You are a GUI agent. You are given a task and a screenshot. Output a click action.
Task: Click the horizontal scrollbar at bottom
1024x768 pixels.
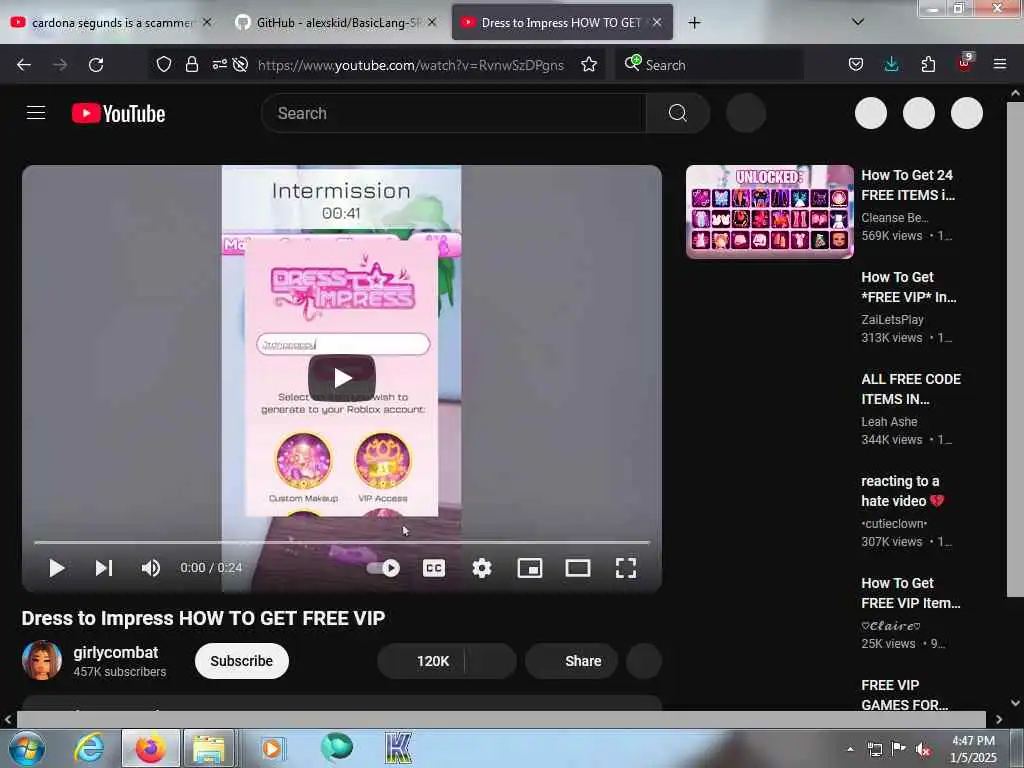click(x=501, y=719)
